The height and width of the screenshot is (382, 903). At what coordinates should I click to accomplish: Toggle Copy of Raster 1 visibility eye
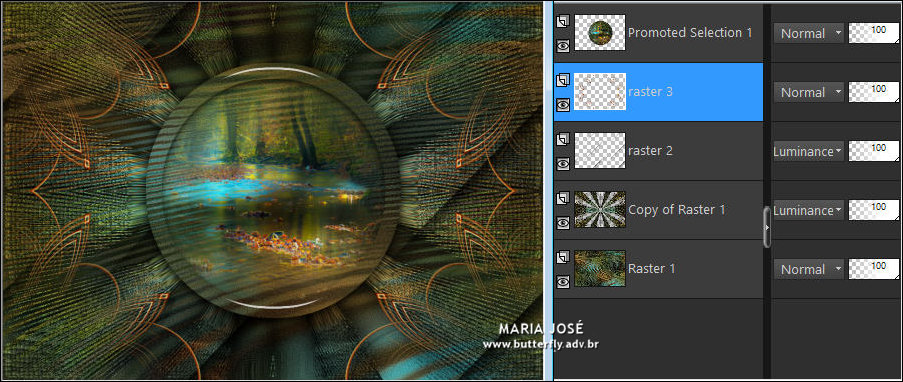[563, 222]
